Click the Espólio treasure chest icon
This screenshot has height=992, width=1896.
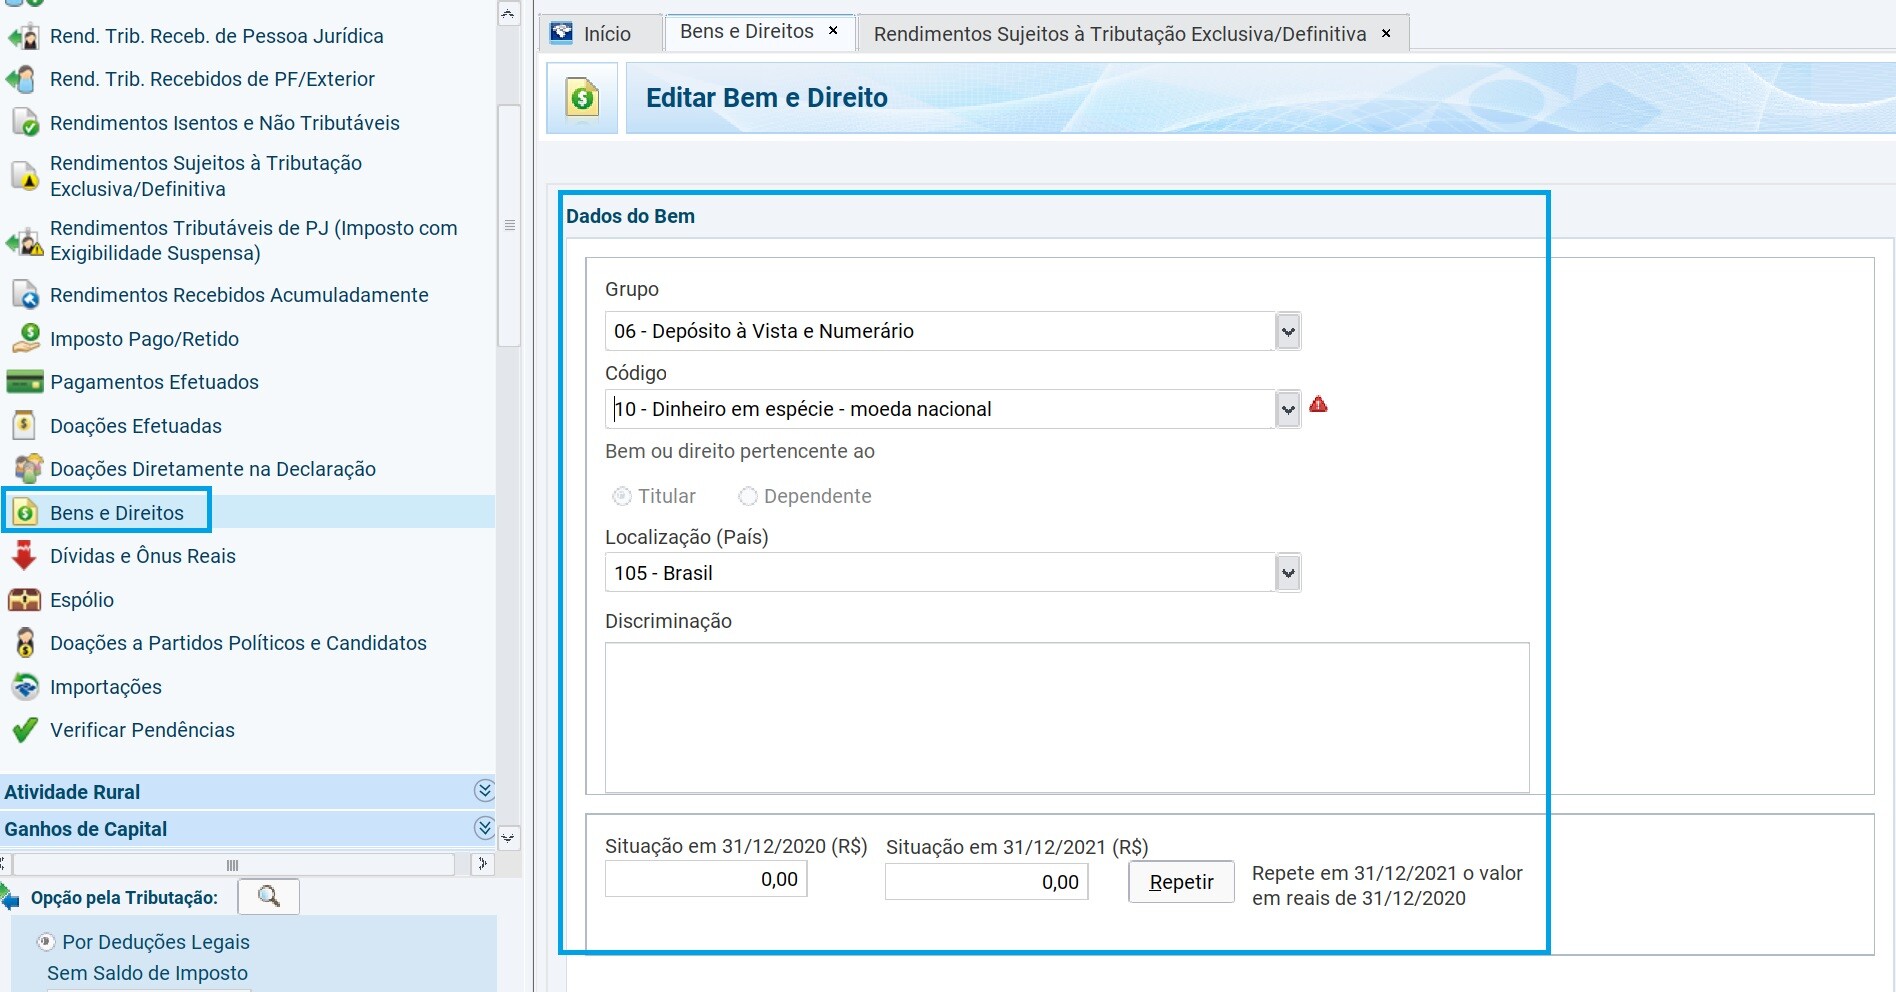[25, 600]
